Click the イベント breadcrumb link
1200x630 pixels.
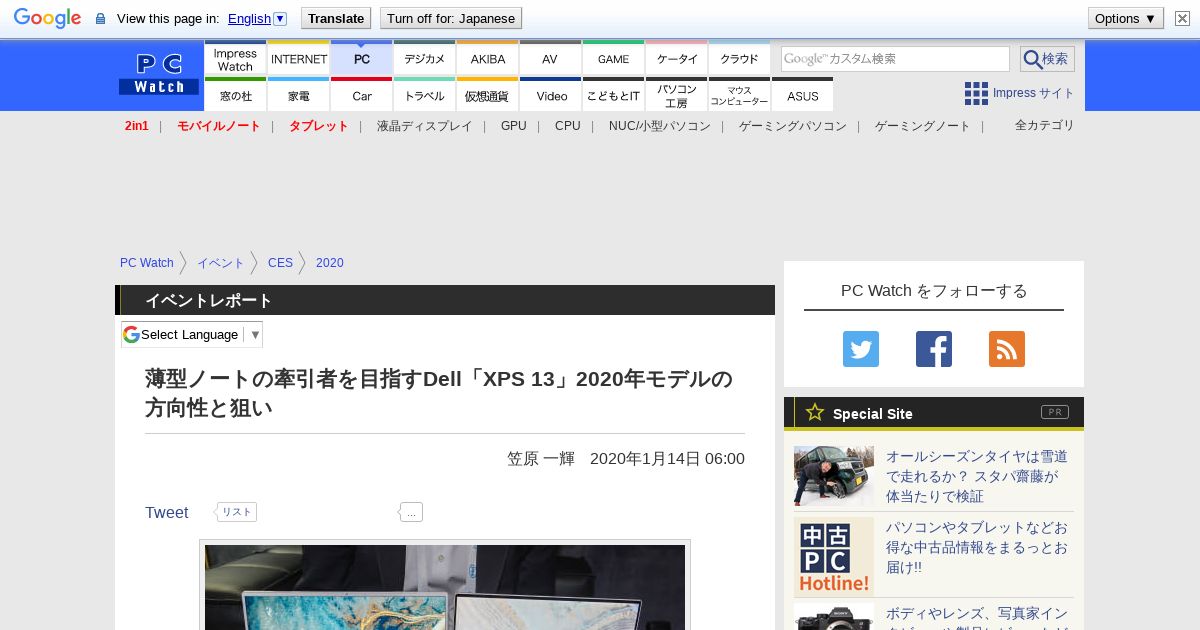pyautogui.click(x=221, y=263)
